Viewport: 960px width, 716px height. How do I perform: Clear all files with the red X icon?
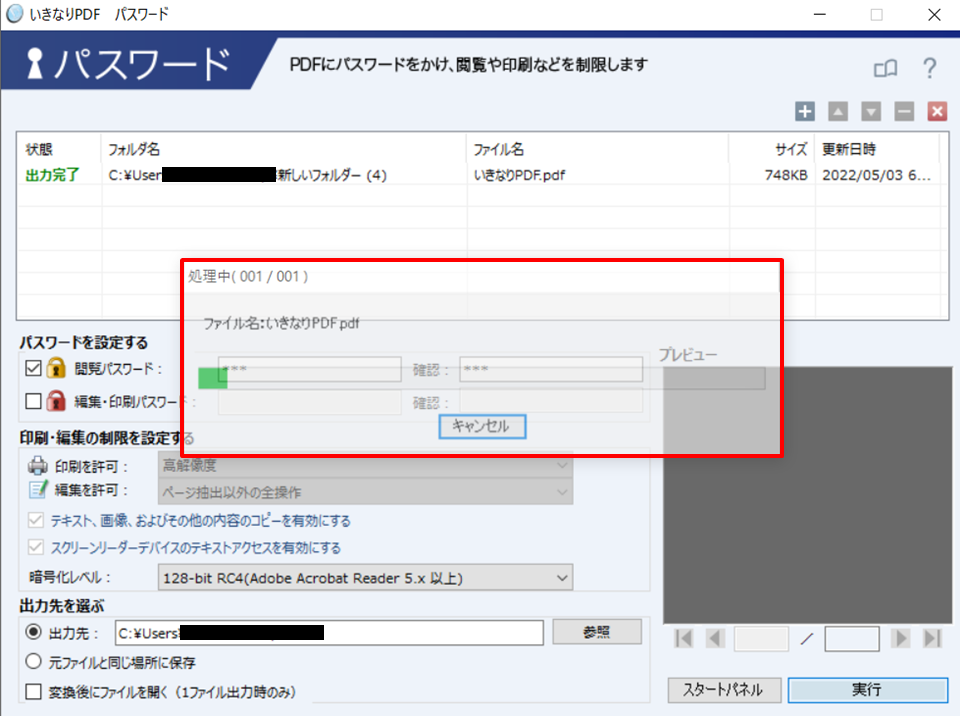point(937,111)
